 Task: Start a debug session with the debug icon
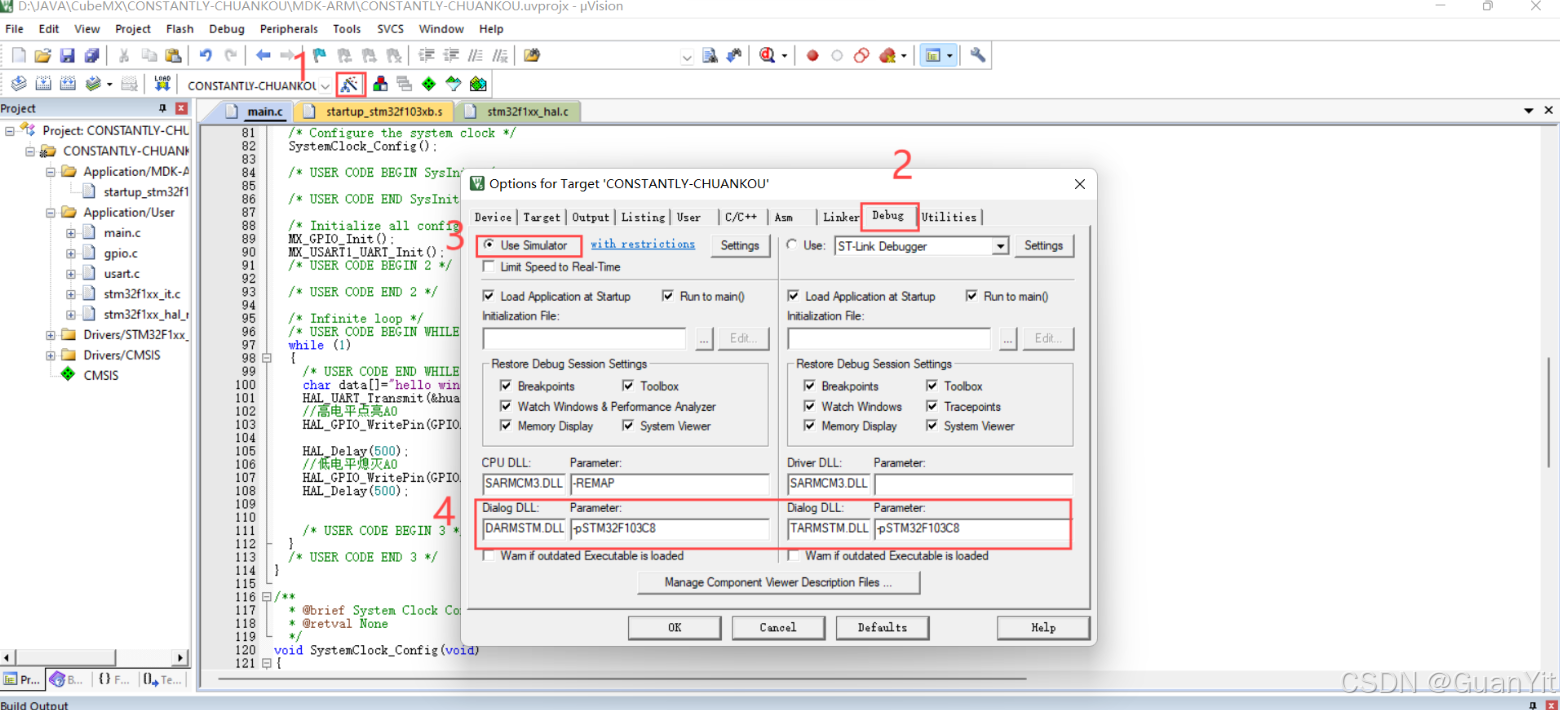(765, 55)
